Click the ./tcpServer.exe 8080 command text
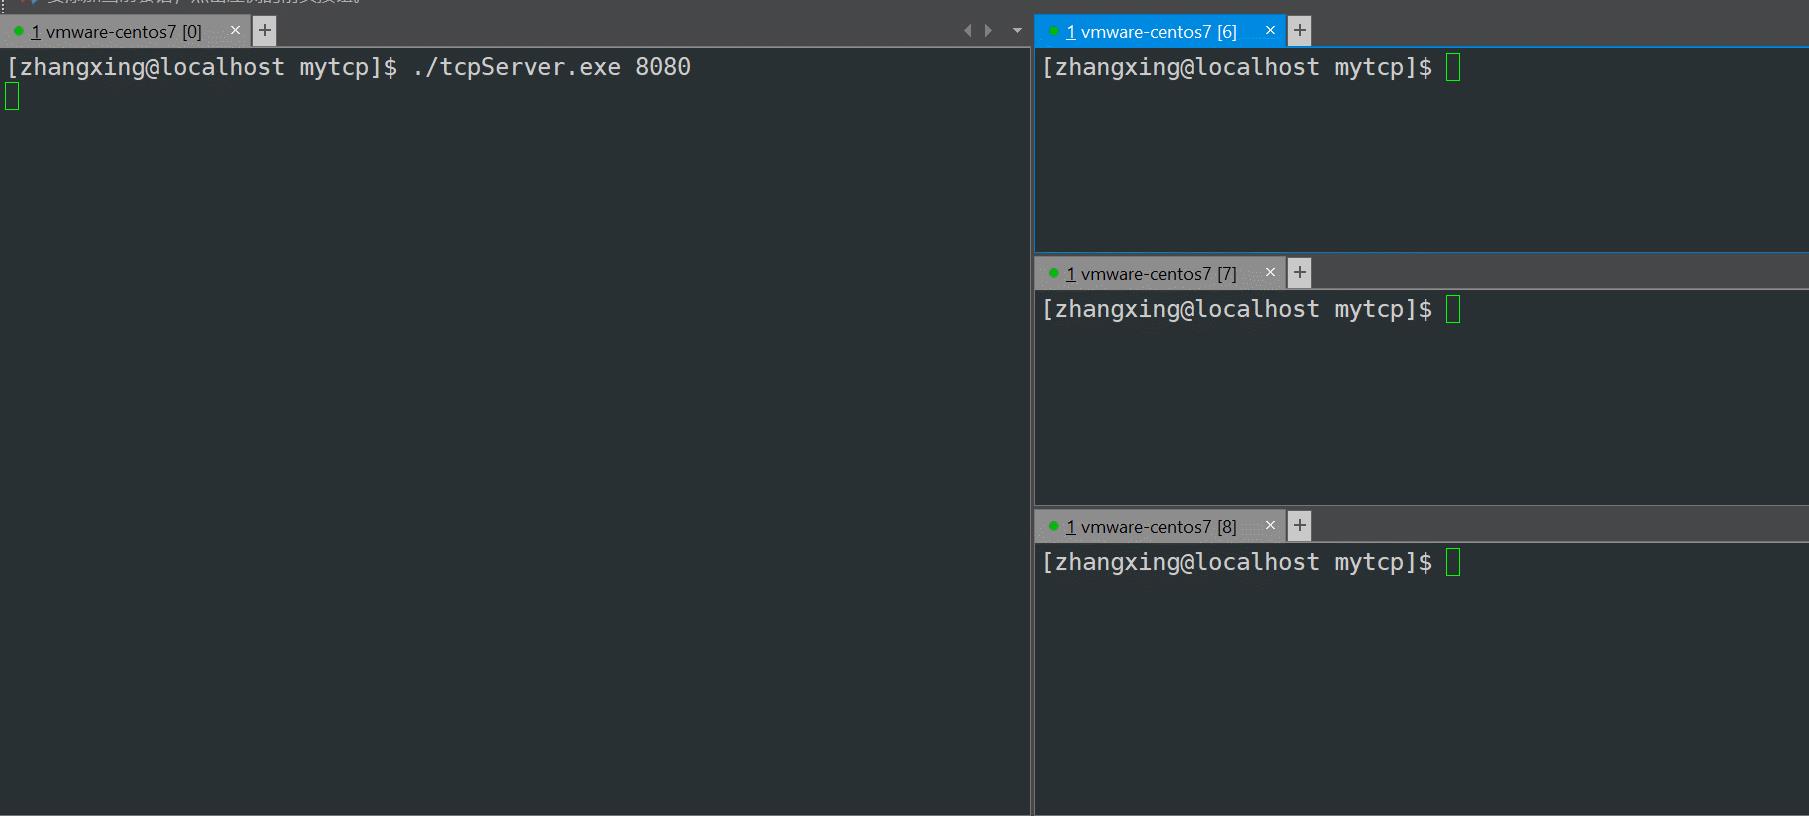The height and width of the screenshot is (816, 1809). (x=551, y=67)
